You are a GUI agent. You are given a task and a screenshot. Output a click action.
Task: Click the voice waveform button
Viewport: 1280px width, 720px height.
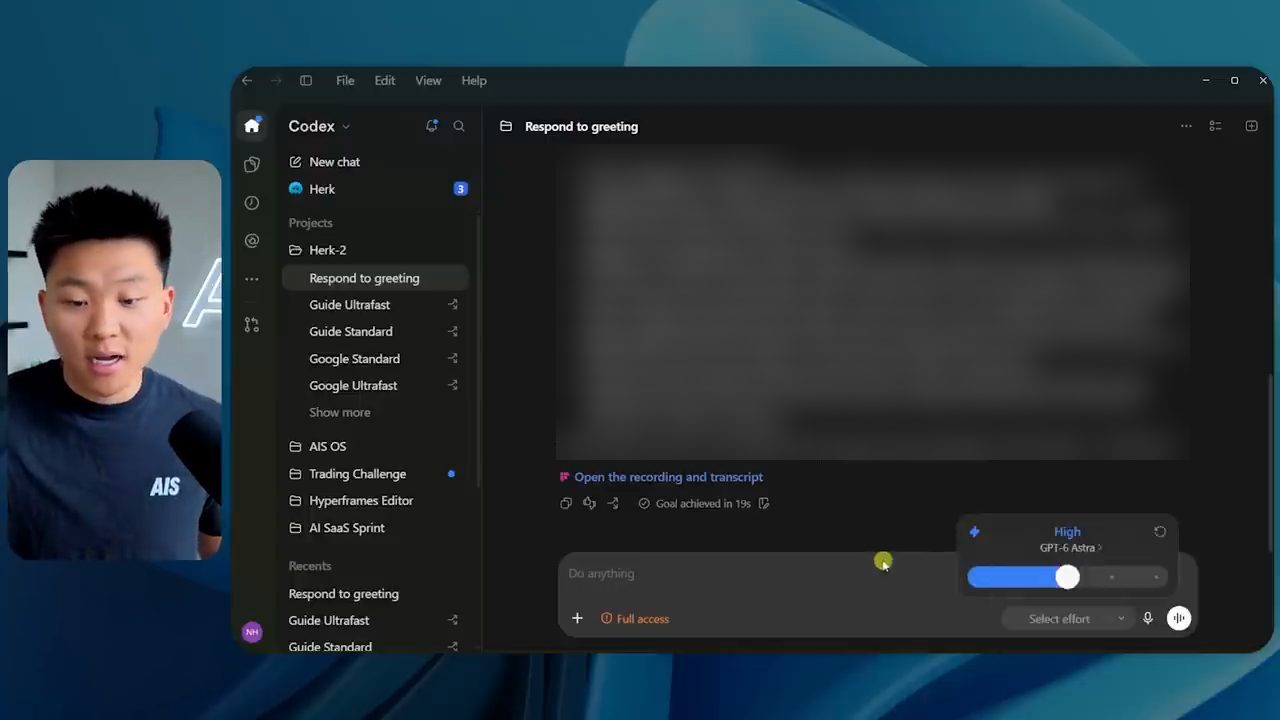click(1179, 618)
